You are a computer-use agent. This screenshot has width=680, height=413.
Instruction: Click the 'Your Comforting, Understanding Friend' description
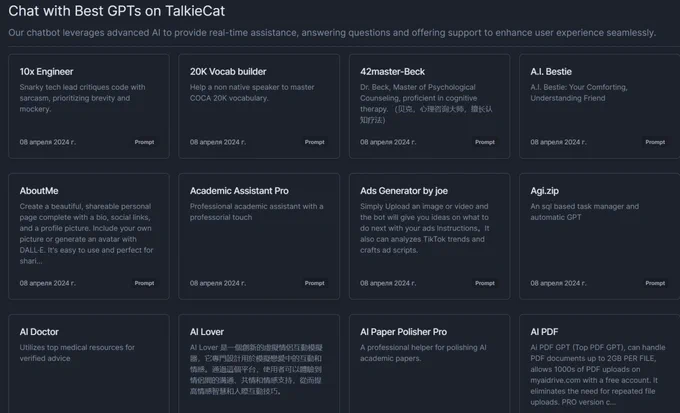pyautogui.click(x=579, y=92)
